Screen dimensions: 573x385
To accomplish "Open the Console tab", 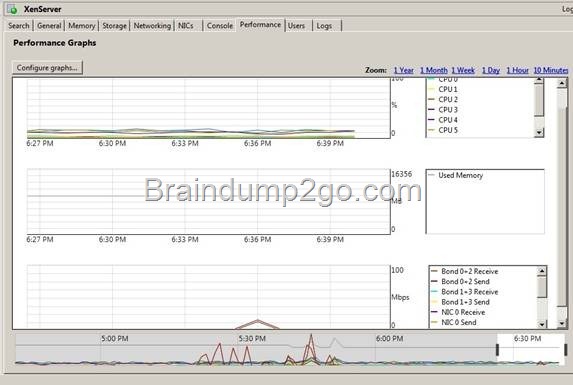I will coord(220,26).
